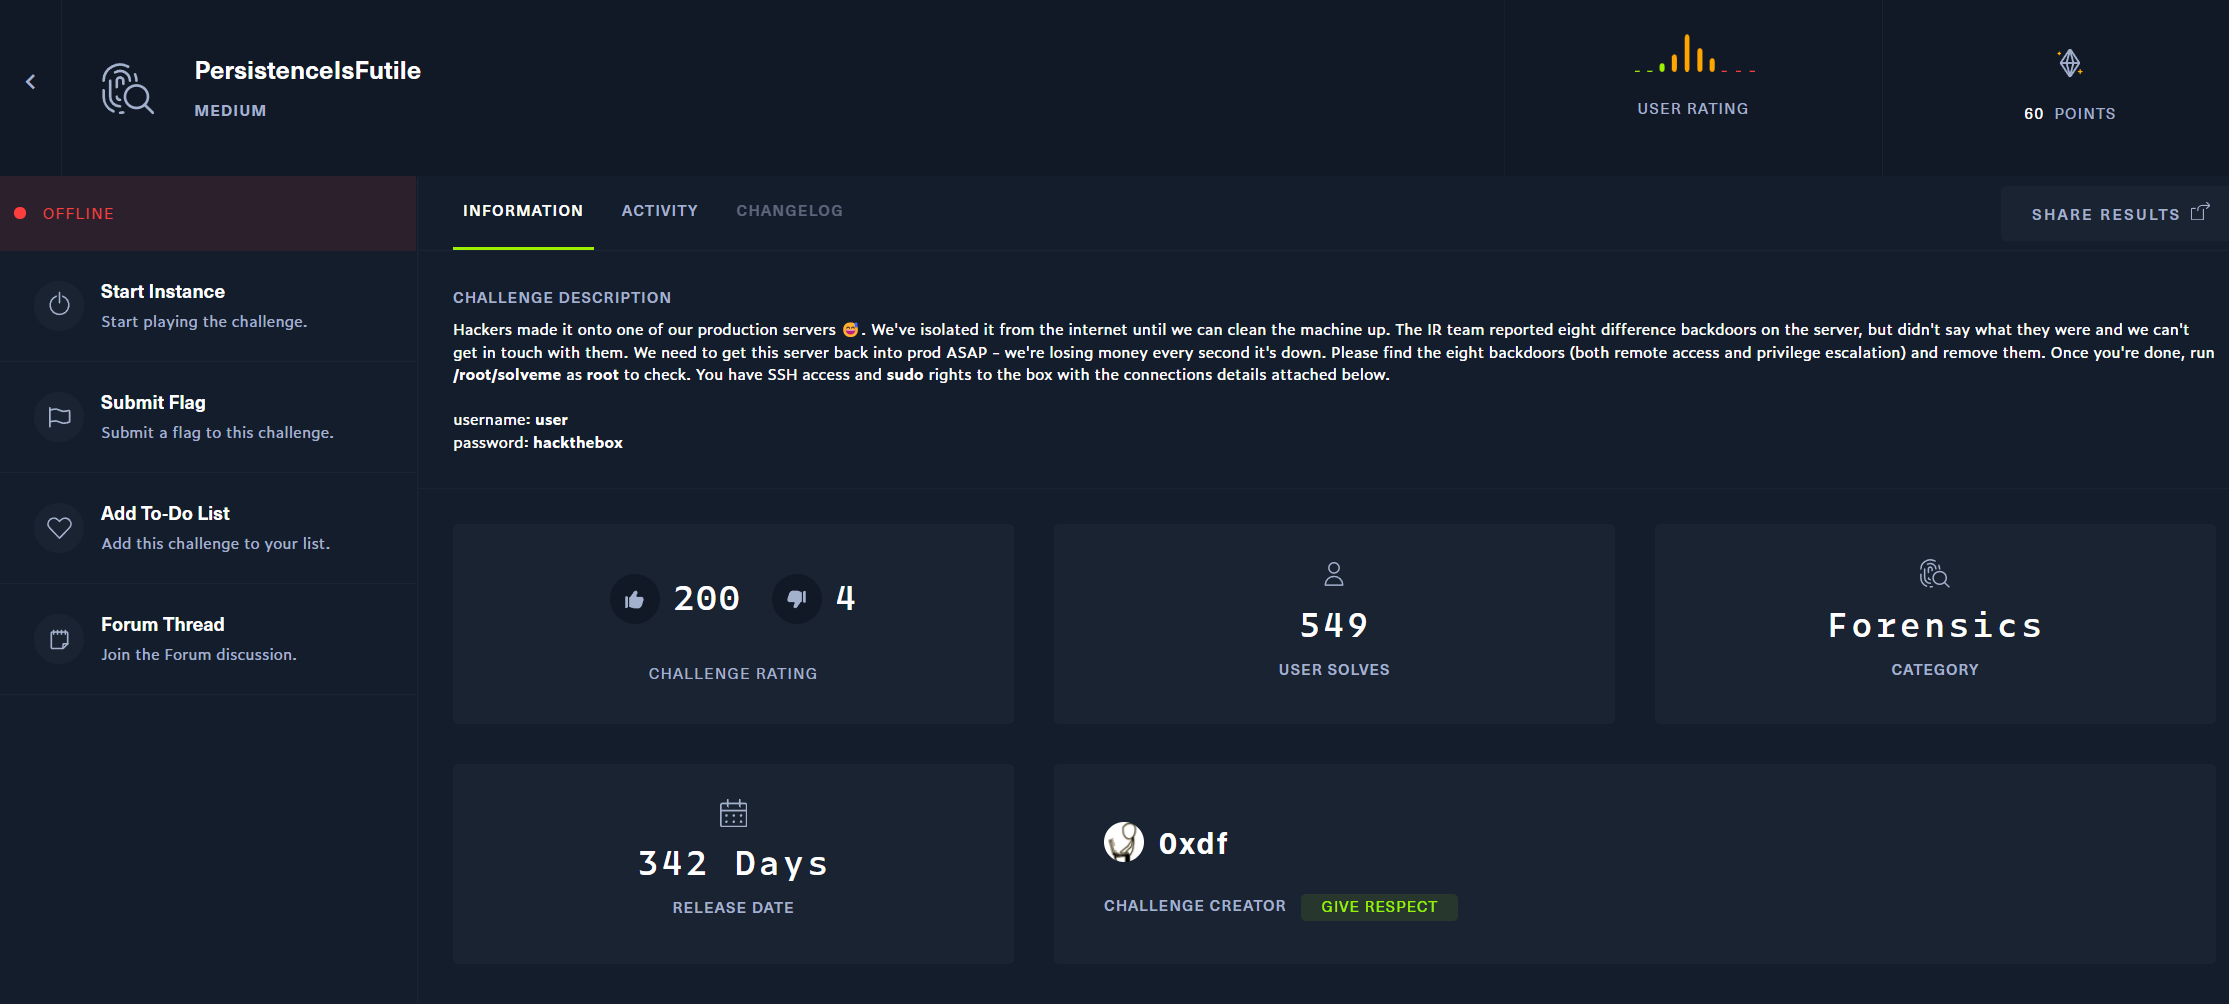Click the Forensics category text
The image size is (2229, 1004).
1935,625
